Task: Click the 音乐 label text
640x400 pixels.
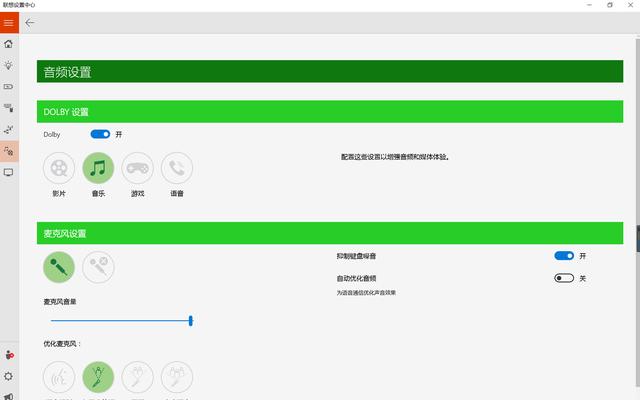Action: coord(98,193)
